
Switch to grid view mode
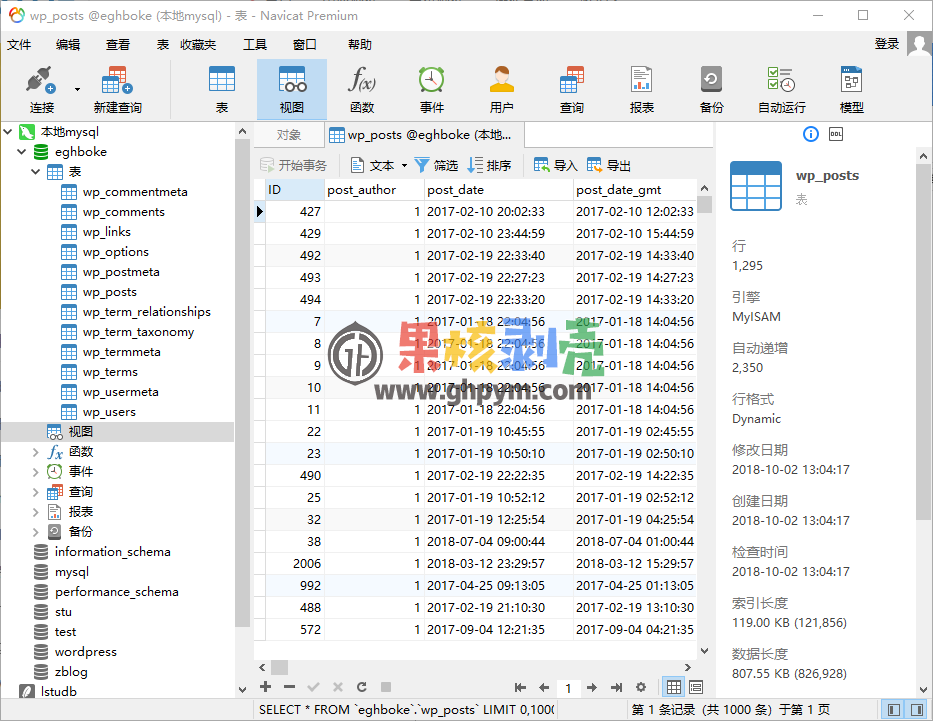(x=674, y=688)
